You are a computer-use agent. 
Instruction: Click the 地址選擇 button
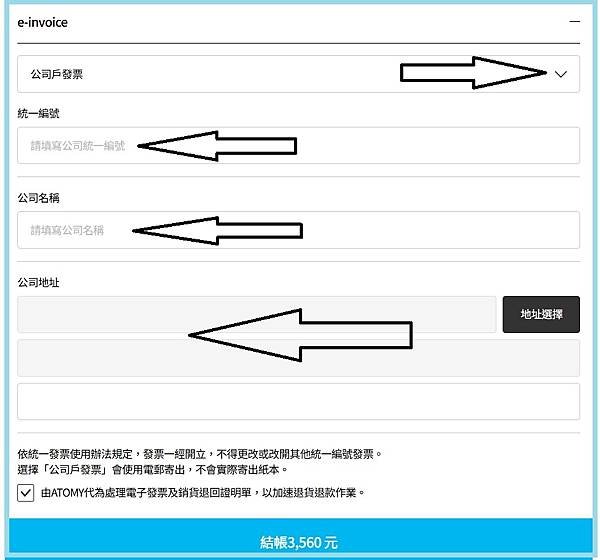(541, 314)
